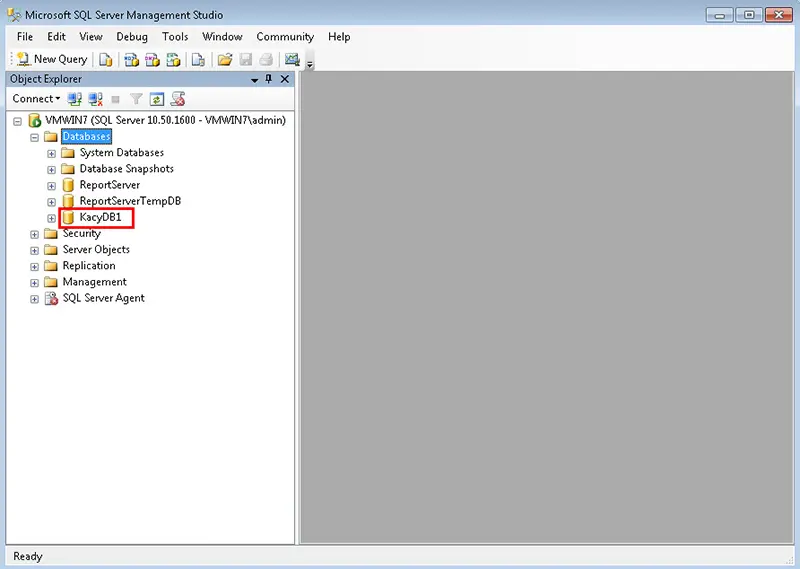The height and width of the screenshot is (569, 800).
Task: Open the Tools menu
Action: tap(175, 37)
